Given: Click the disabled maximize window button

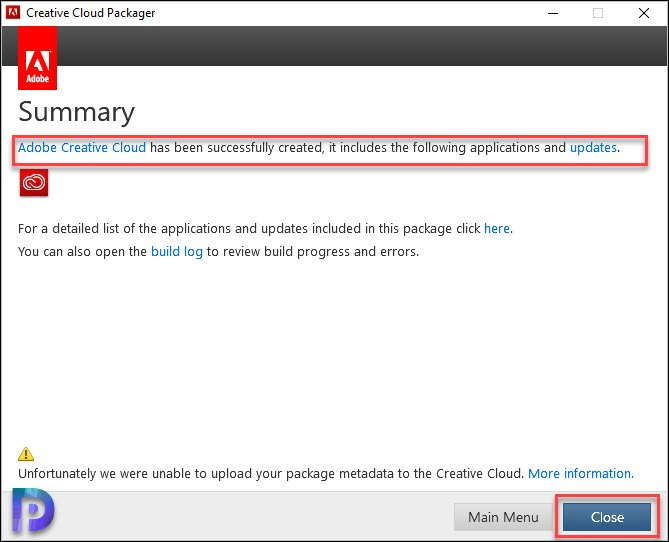Looking at the screenshot, I should pos(598,13).
